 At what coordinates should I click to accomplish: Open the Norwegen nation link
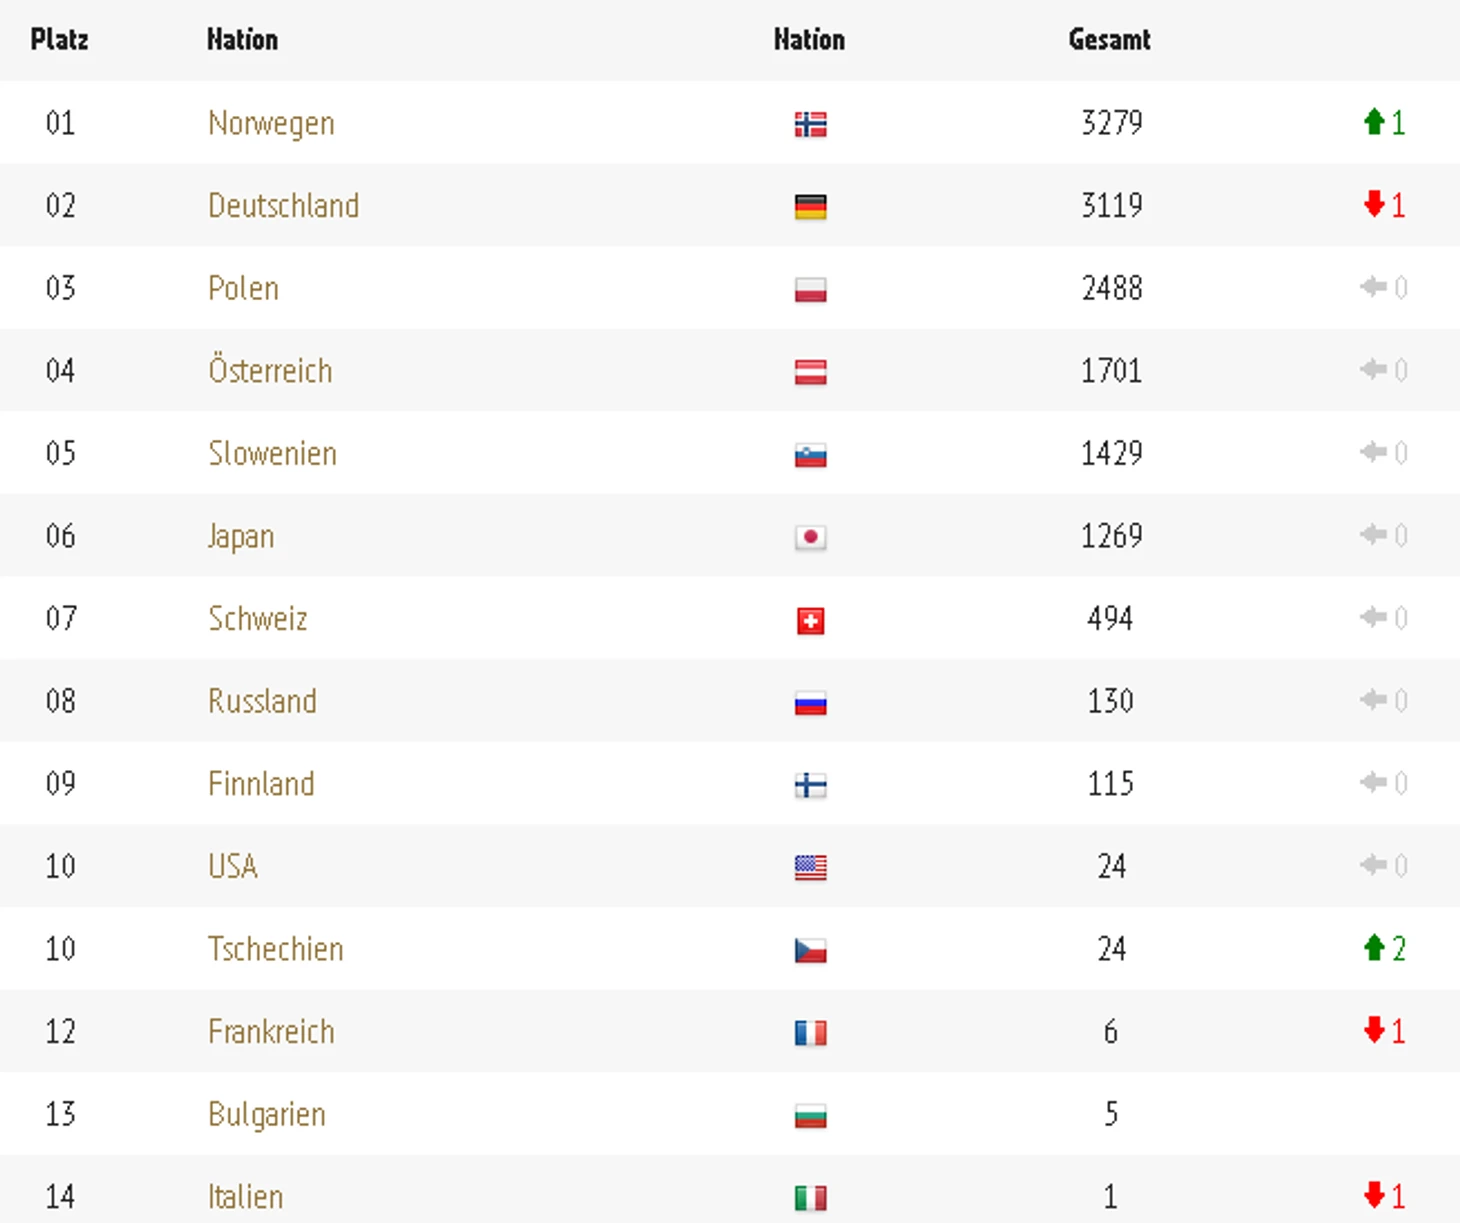pyautogui.click(x=271, y=124)
